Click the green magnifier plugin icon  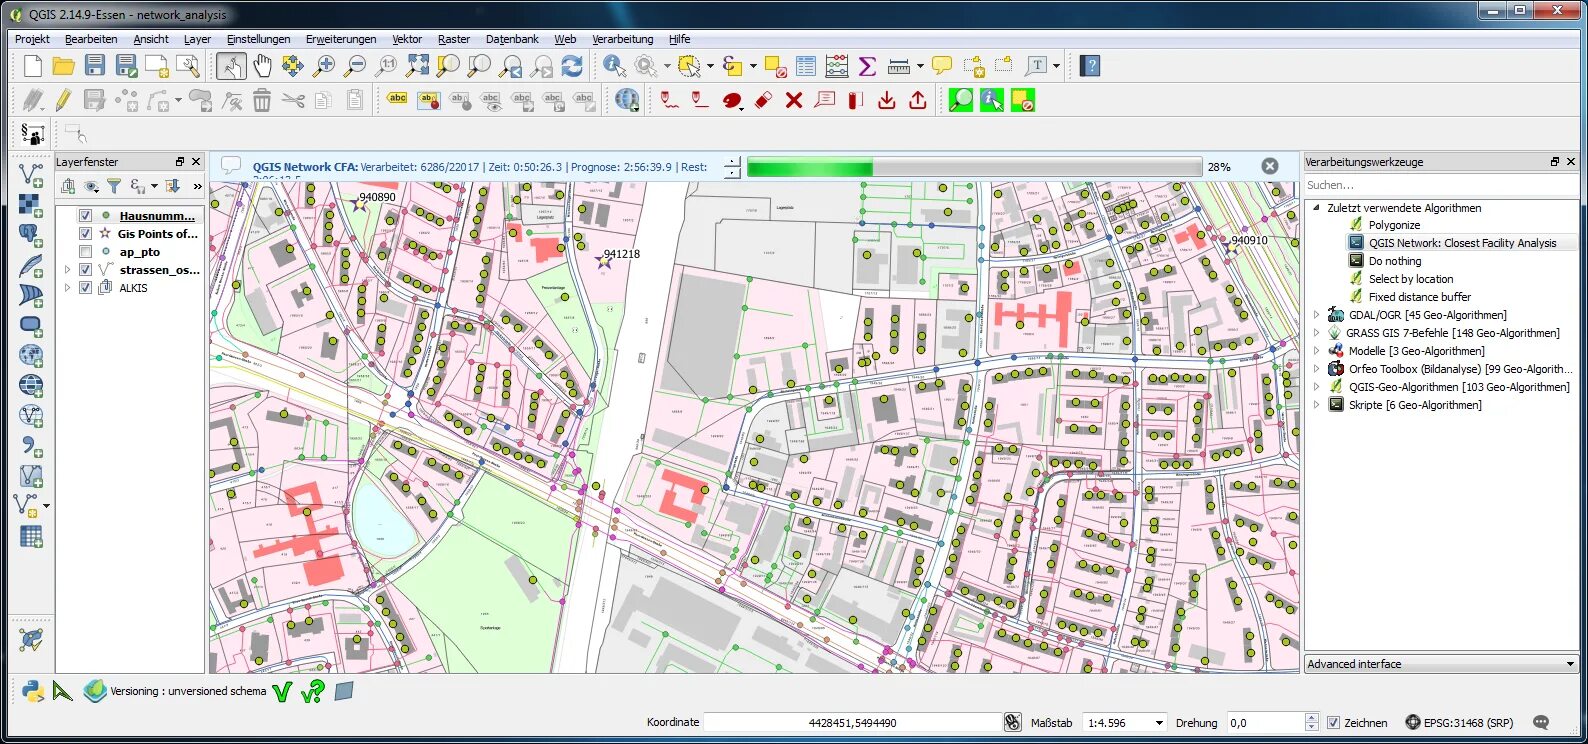pyautogui.click(x=961, y=100)
